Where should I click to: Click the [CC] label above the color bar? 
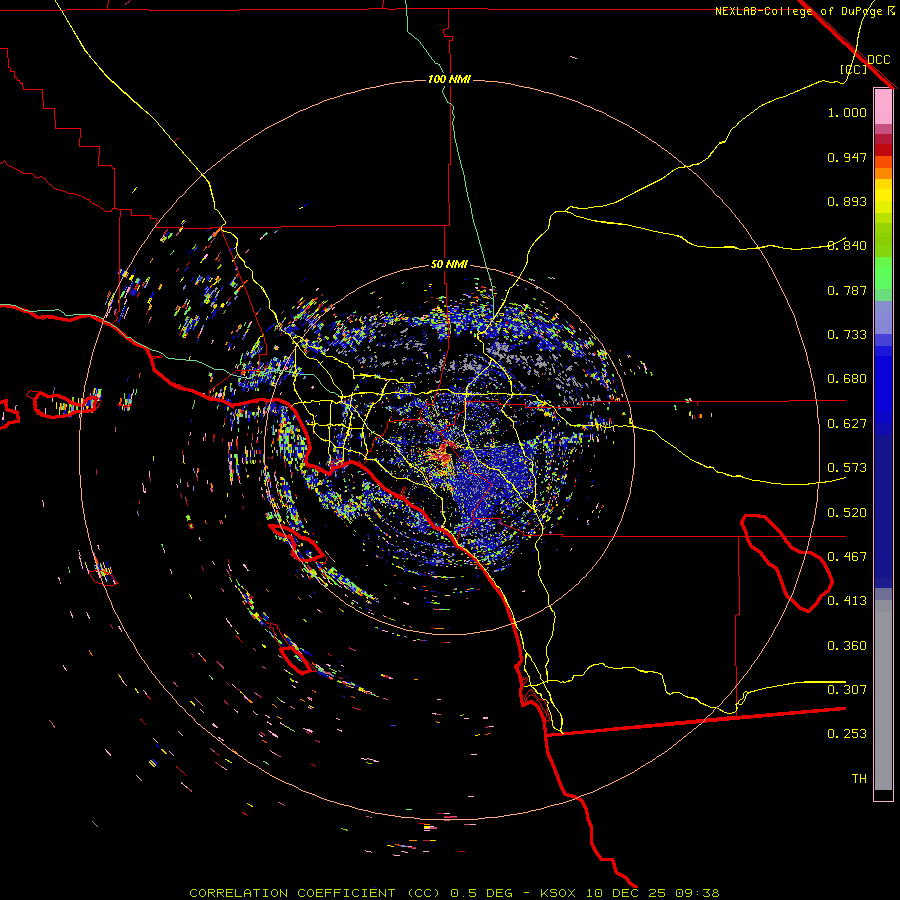pyautogui.click(x=853, y=69)
